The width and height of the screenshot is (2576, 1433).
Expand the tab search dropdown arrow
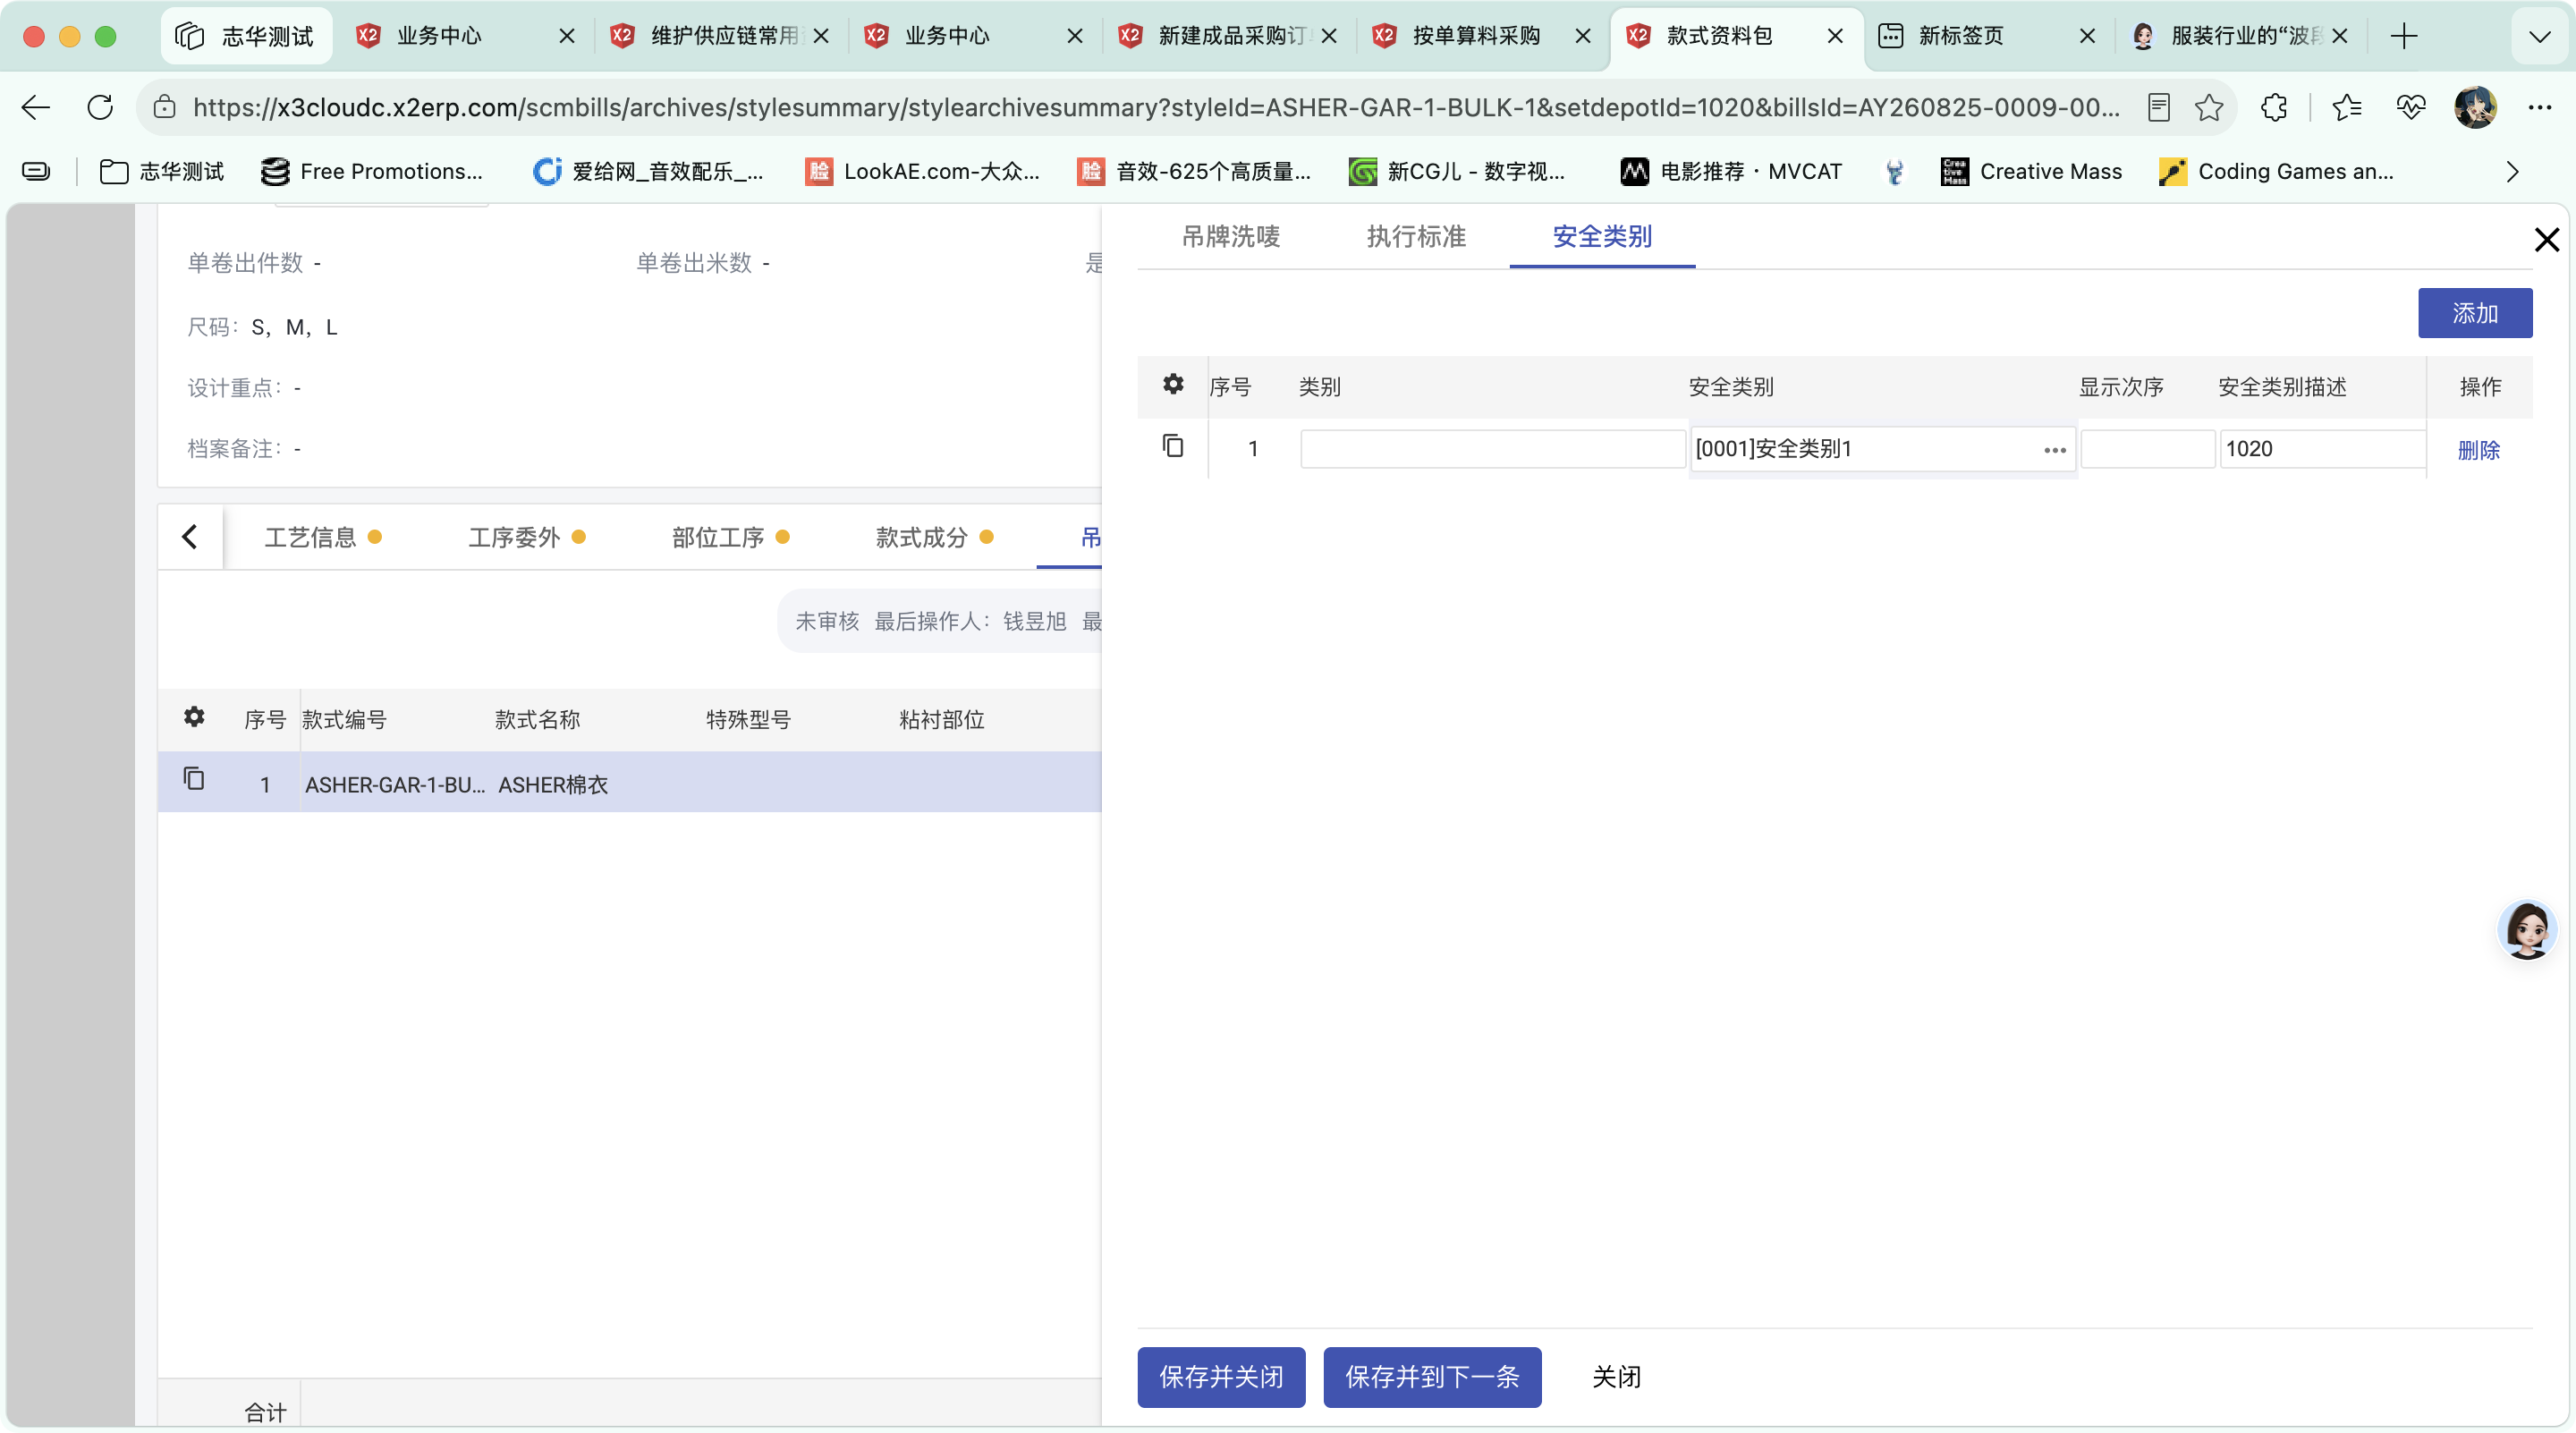pos(2540,37)
